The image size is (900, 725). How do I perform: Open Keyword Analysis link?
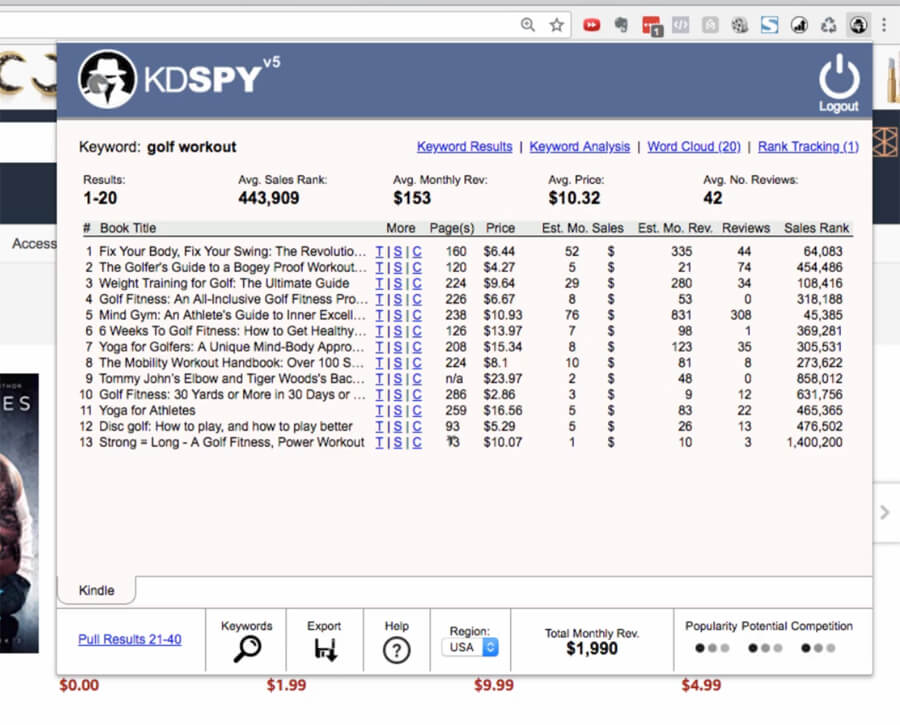click(579, 146)
